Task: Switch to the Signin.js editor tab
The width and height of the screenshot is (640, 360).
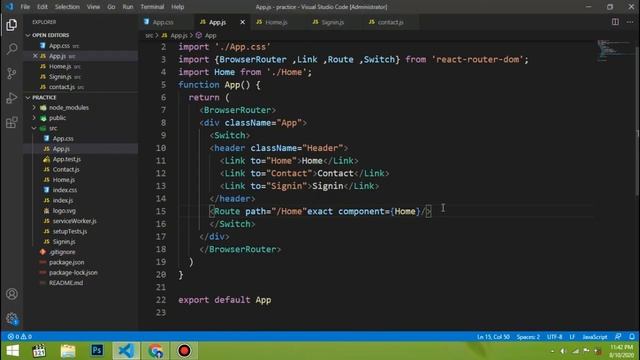Action: pos(332,22)
